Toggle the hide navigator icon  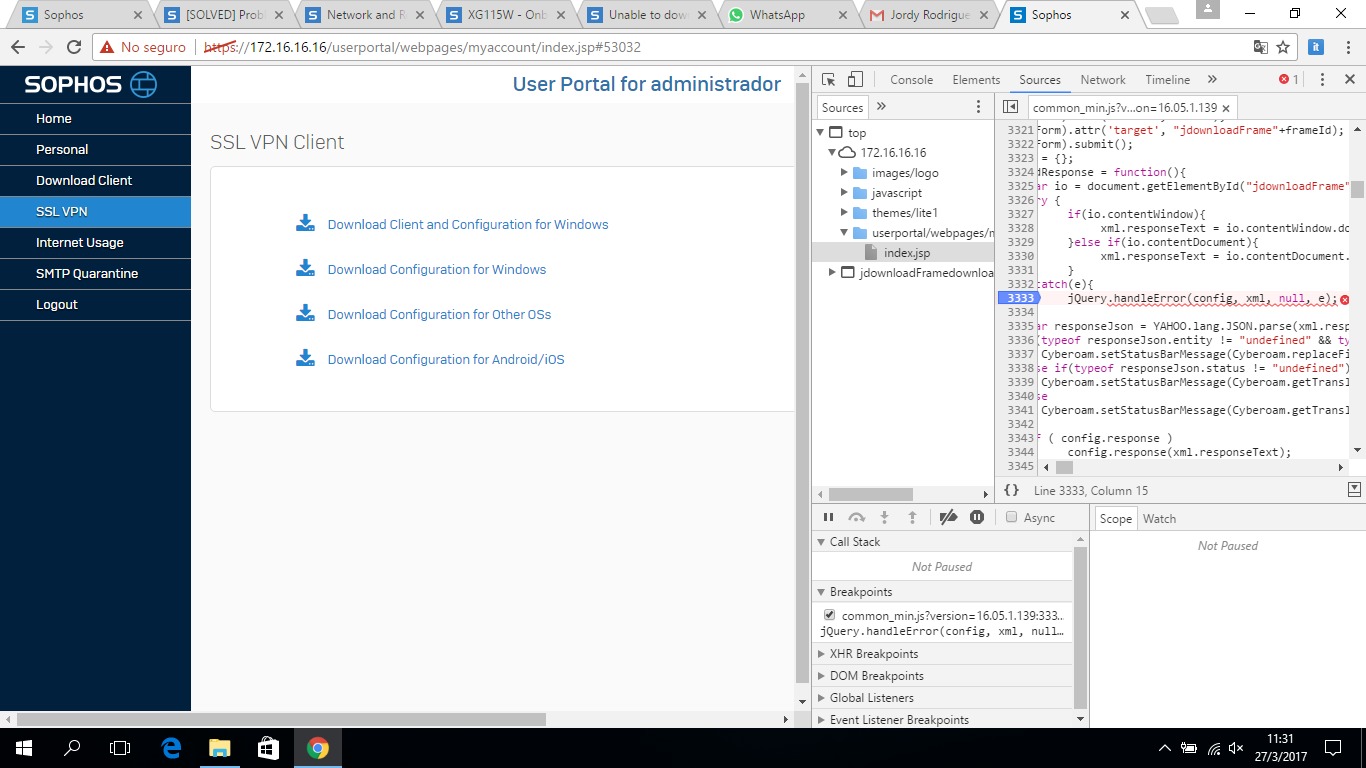tap(1010, 107)
